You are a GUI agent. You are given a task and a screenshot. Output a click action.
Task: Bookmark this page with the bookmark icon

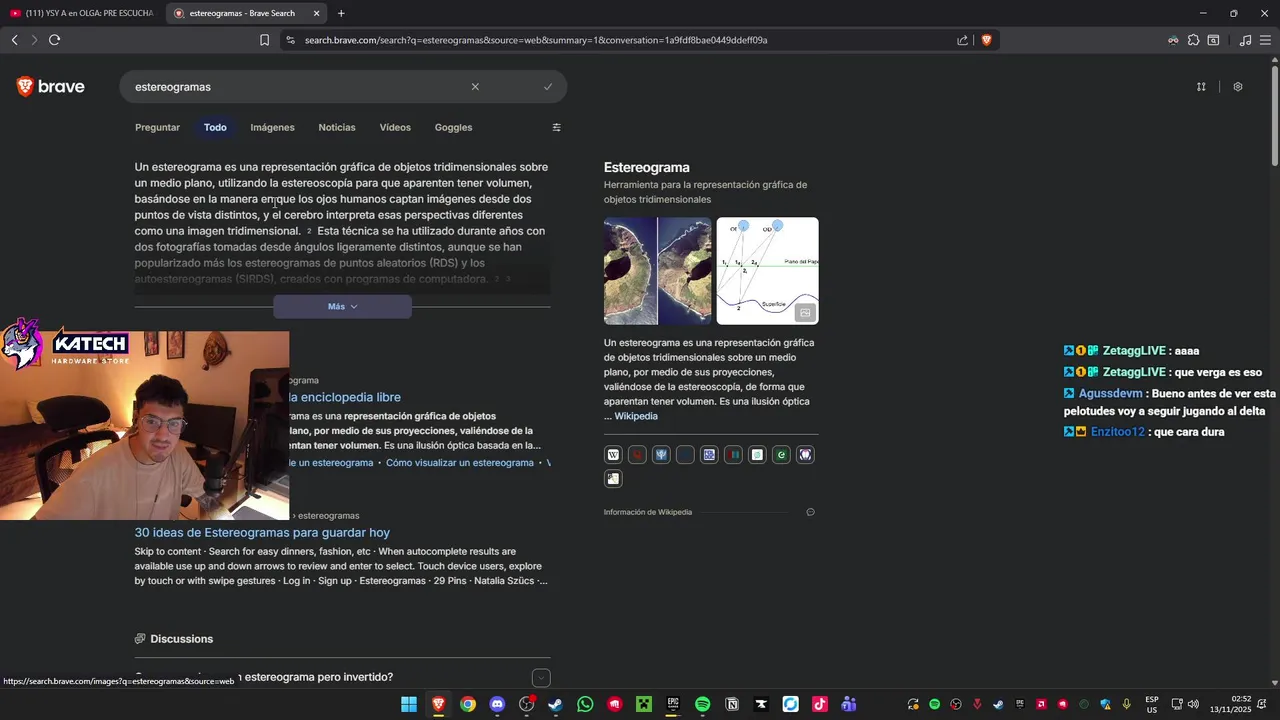tap(264, 40)
